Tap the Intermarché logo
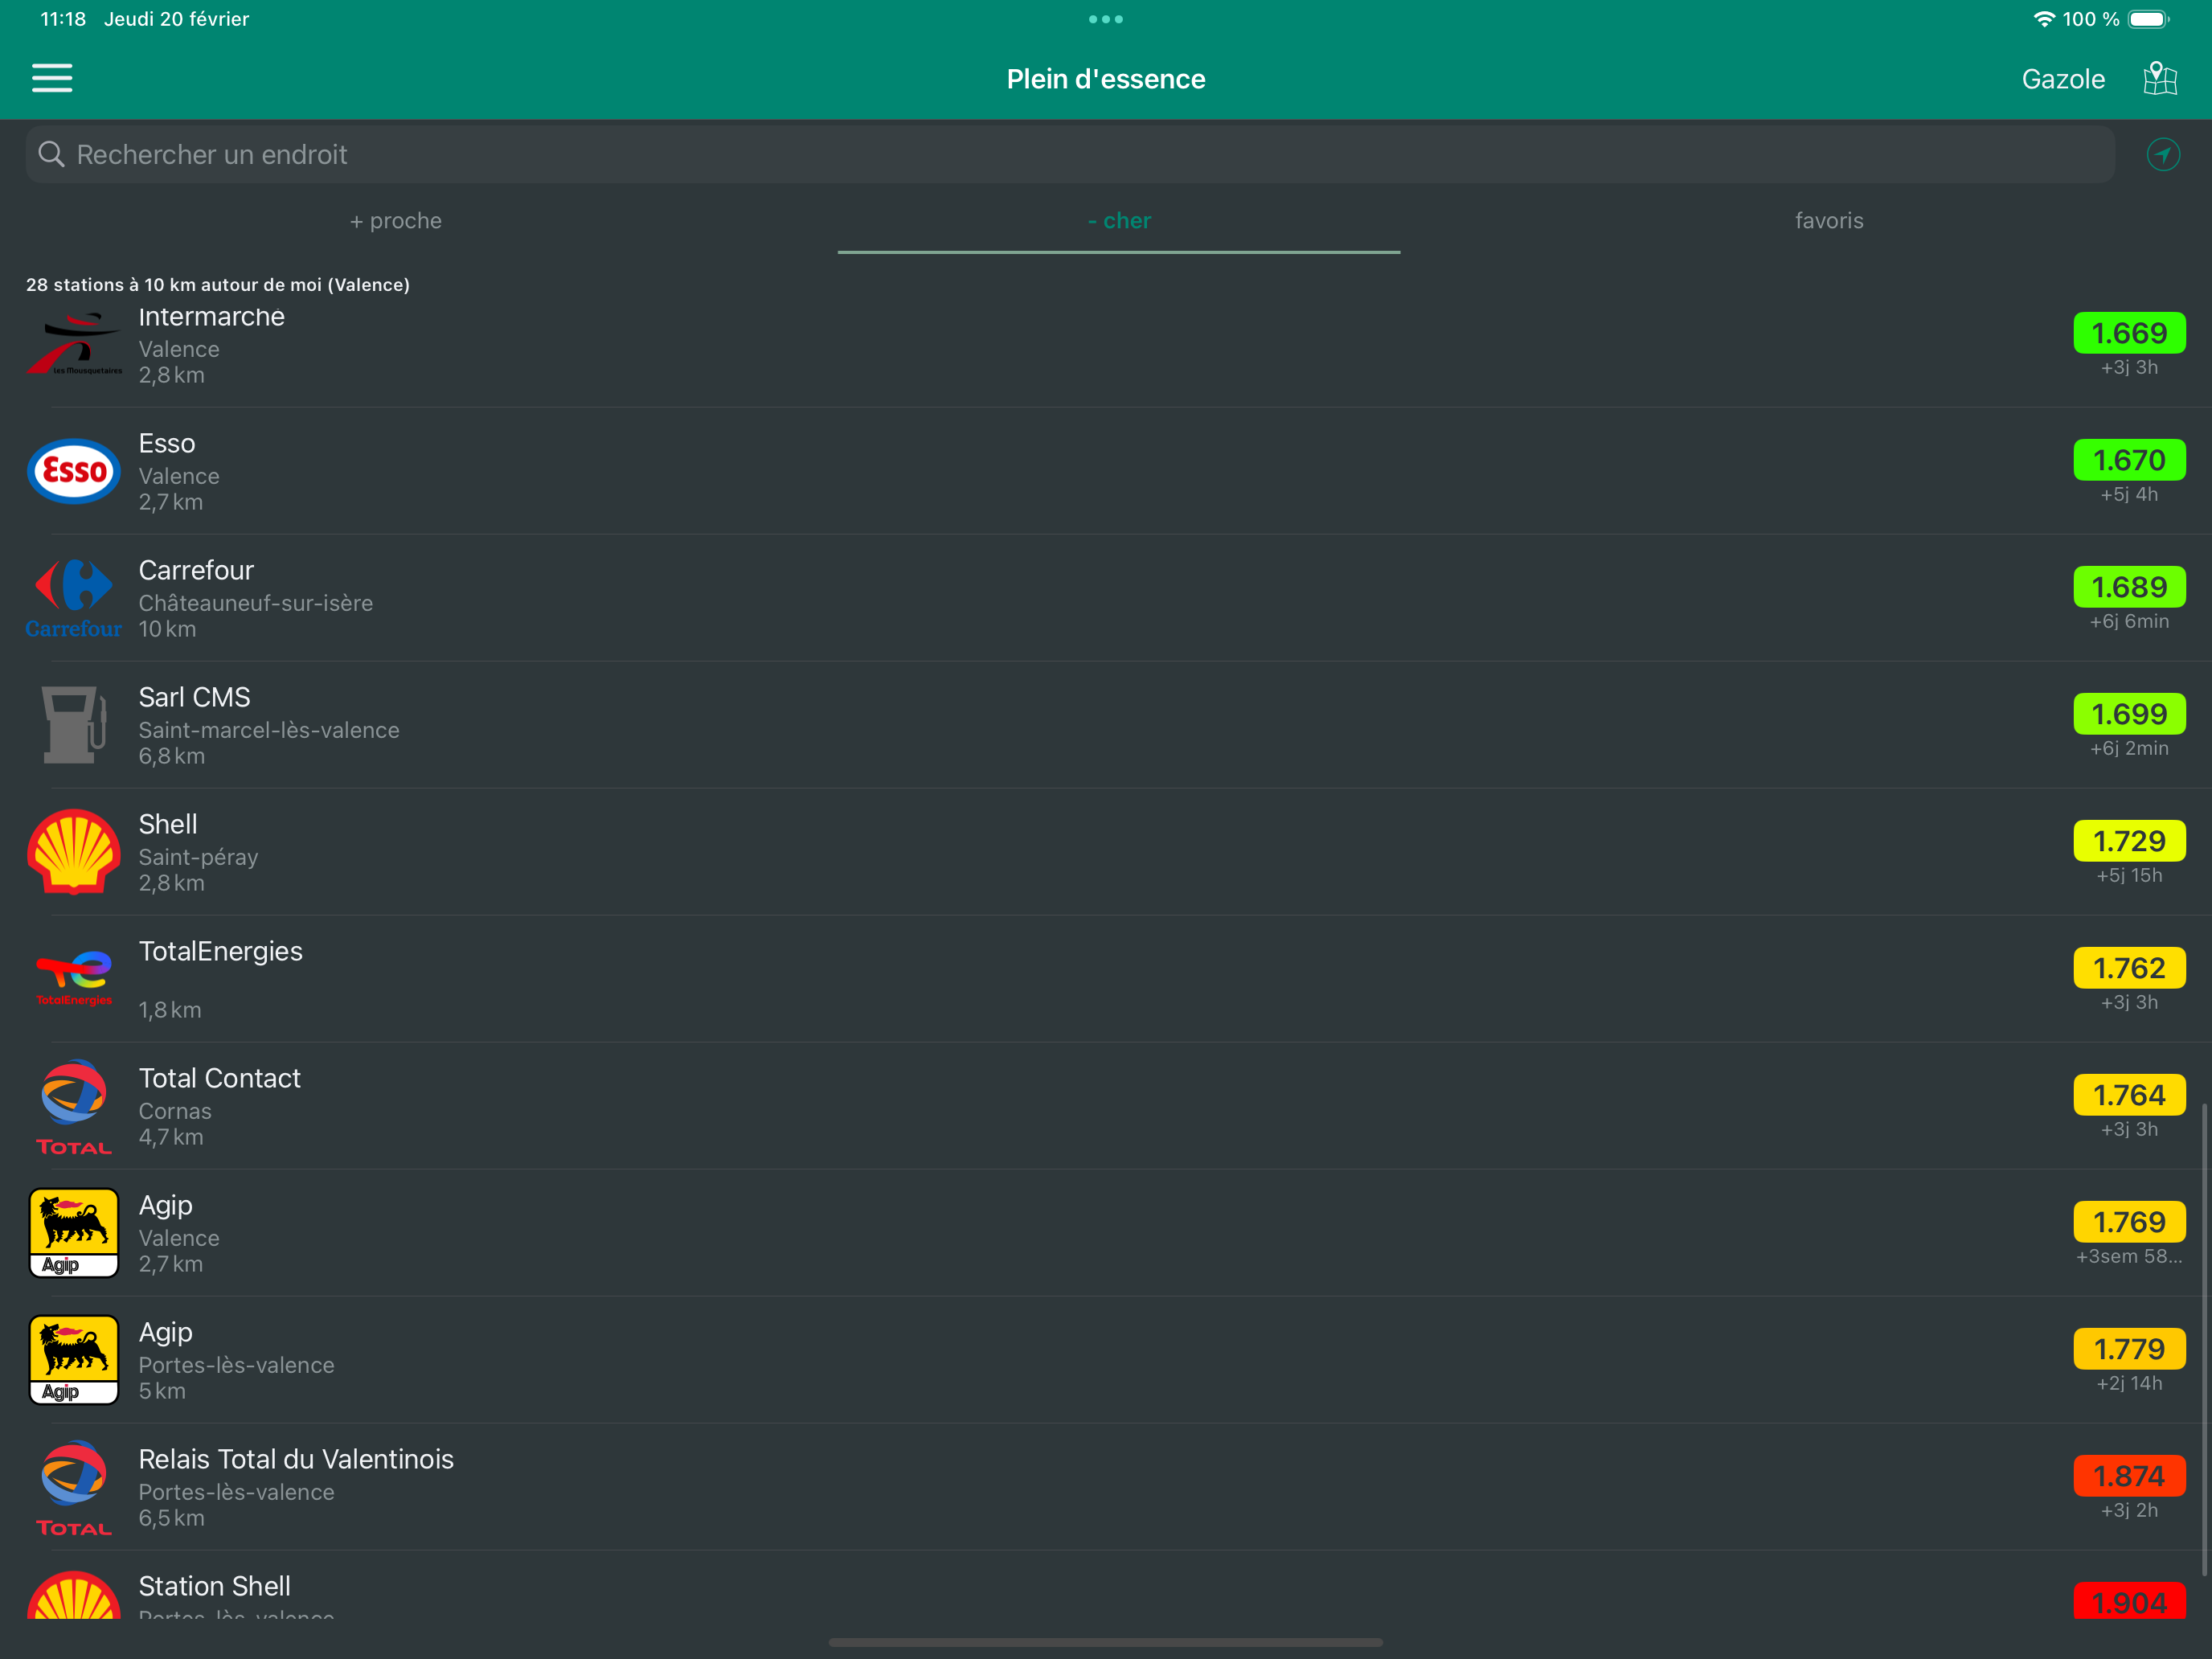The image size is (2212, 1659). click(74, 344)
